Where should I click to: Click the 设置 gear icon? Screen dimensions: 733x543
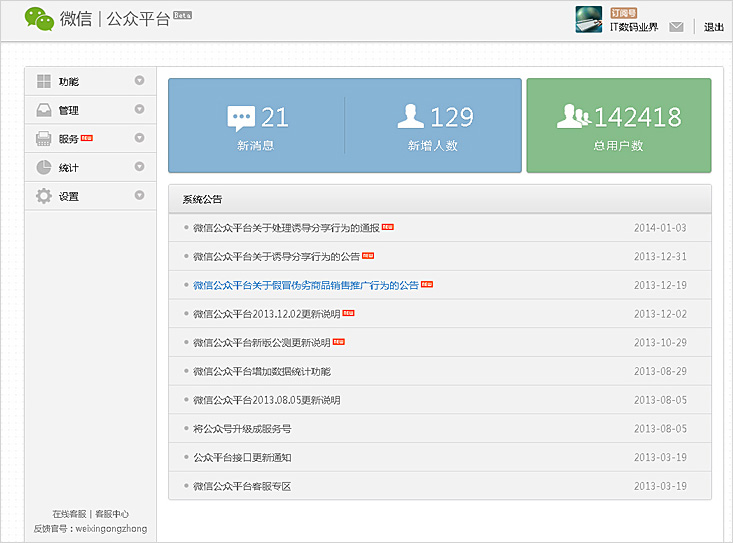coord(44,196)
